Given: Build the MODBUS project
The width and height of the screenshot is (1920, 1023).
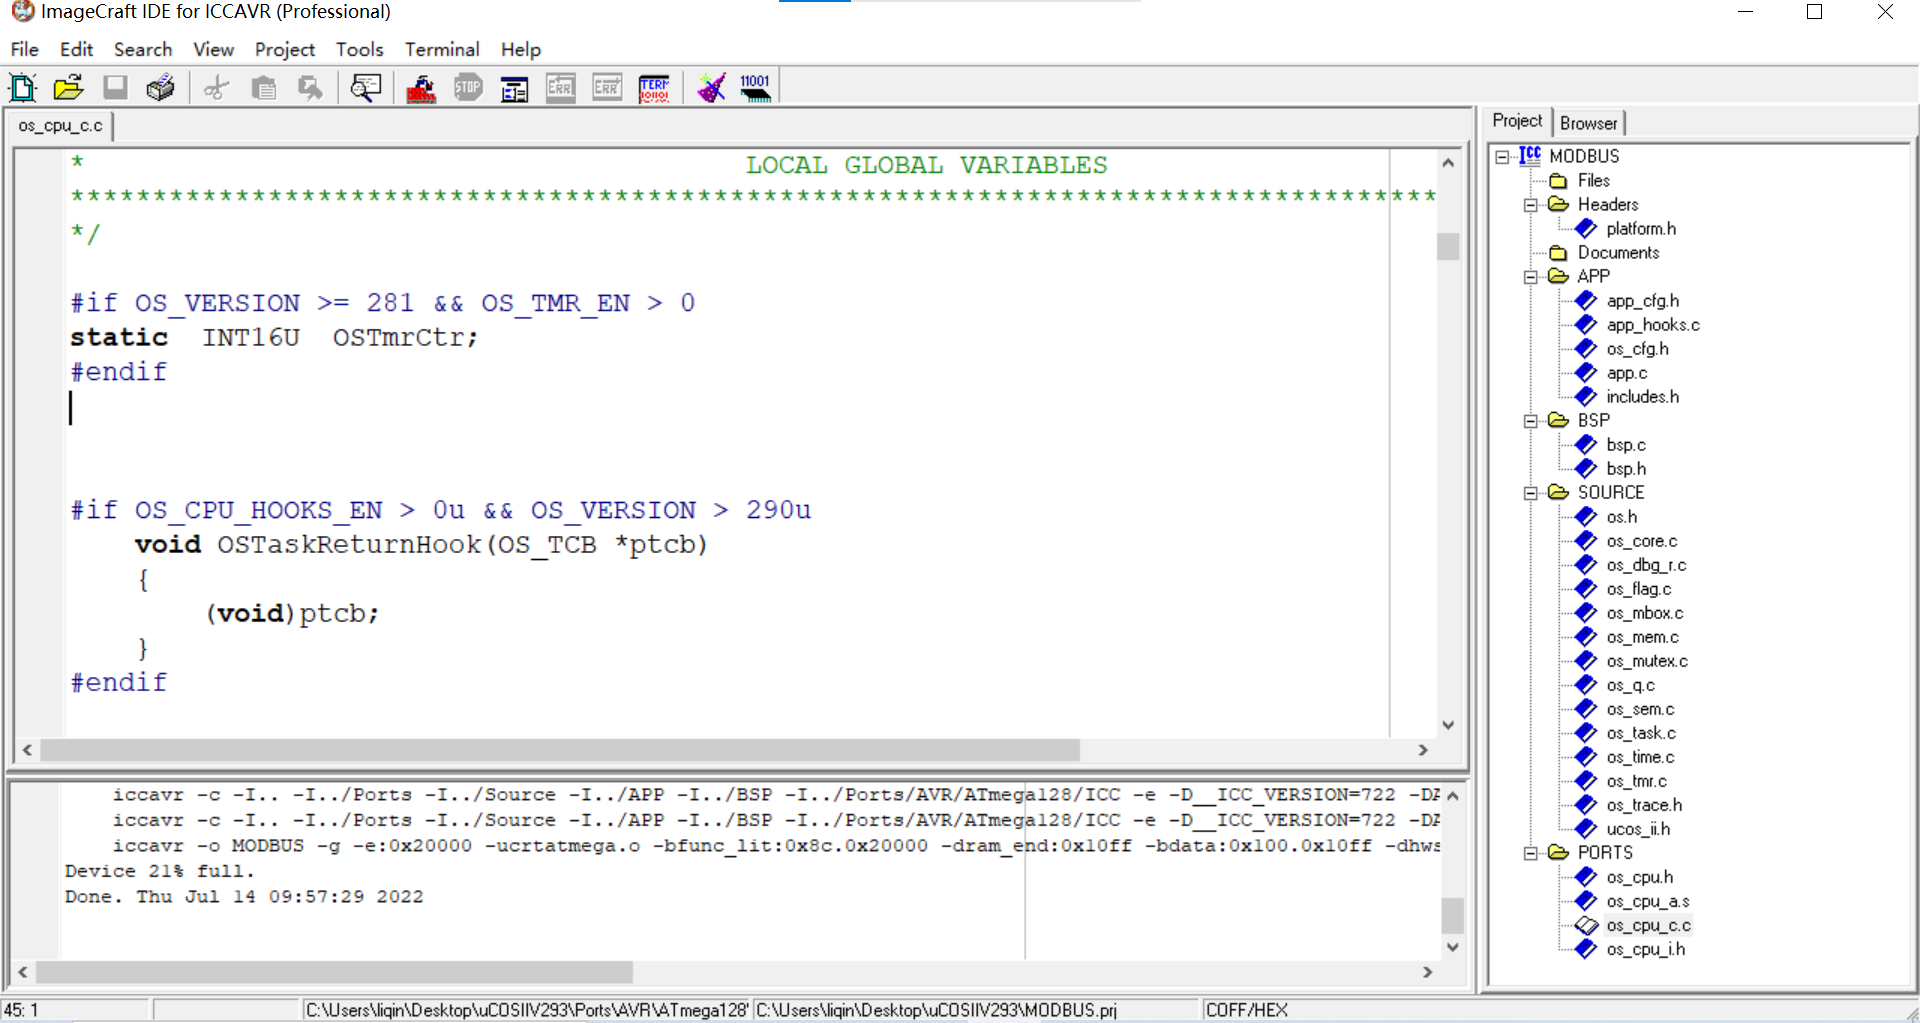Looking at the screenshot, I should click(420, 88).
